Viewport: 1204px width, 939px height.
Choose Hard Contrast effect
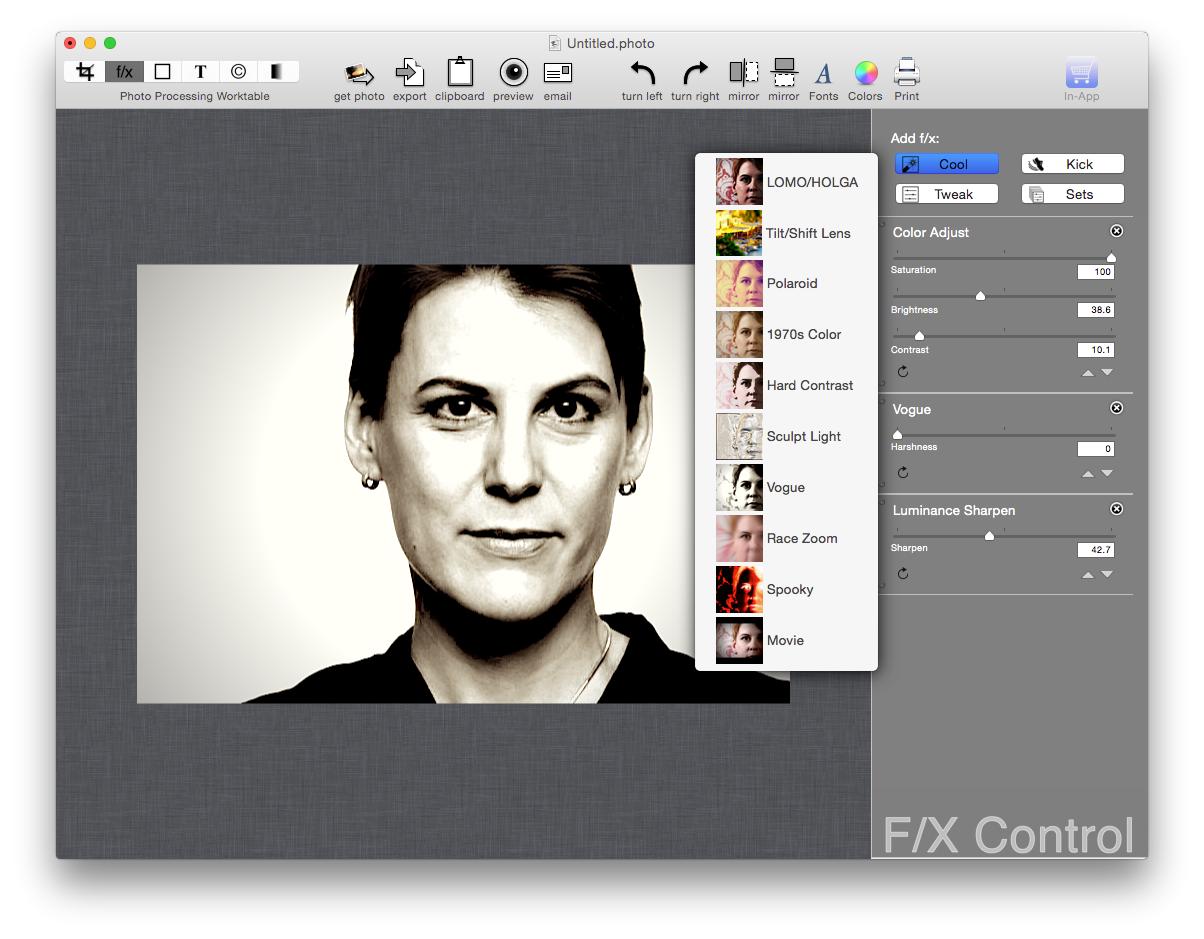787,385
